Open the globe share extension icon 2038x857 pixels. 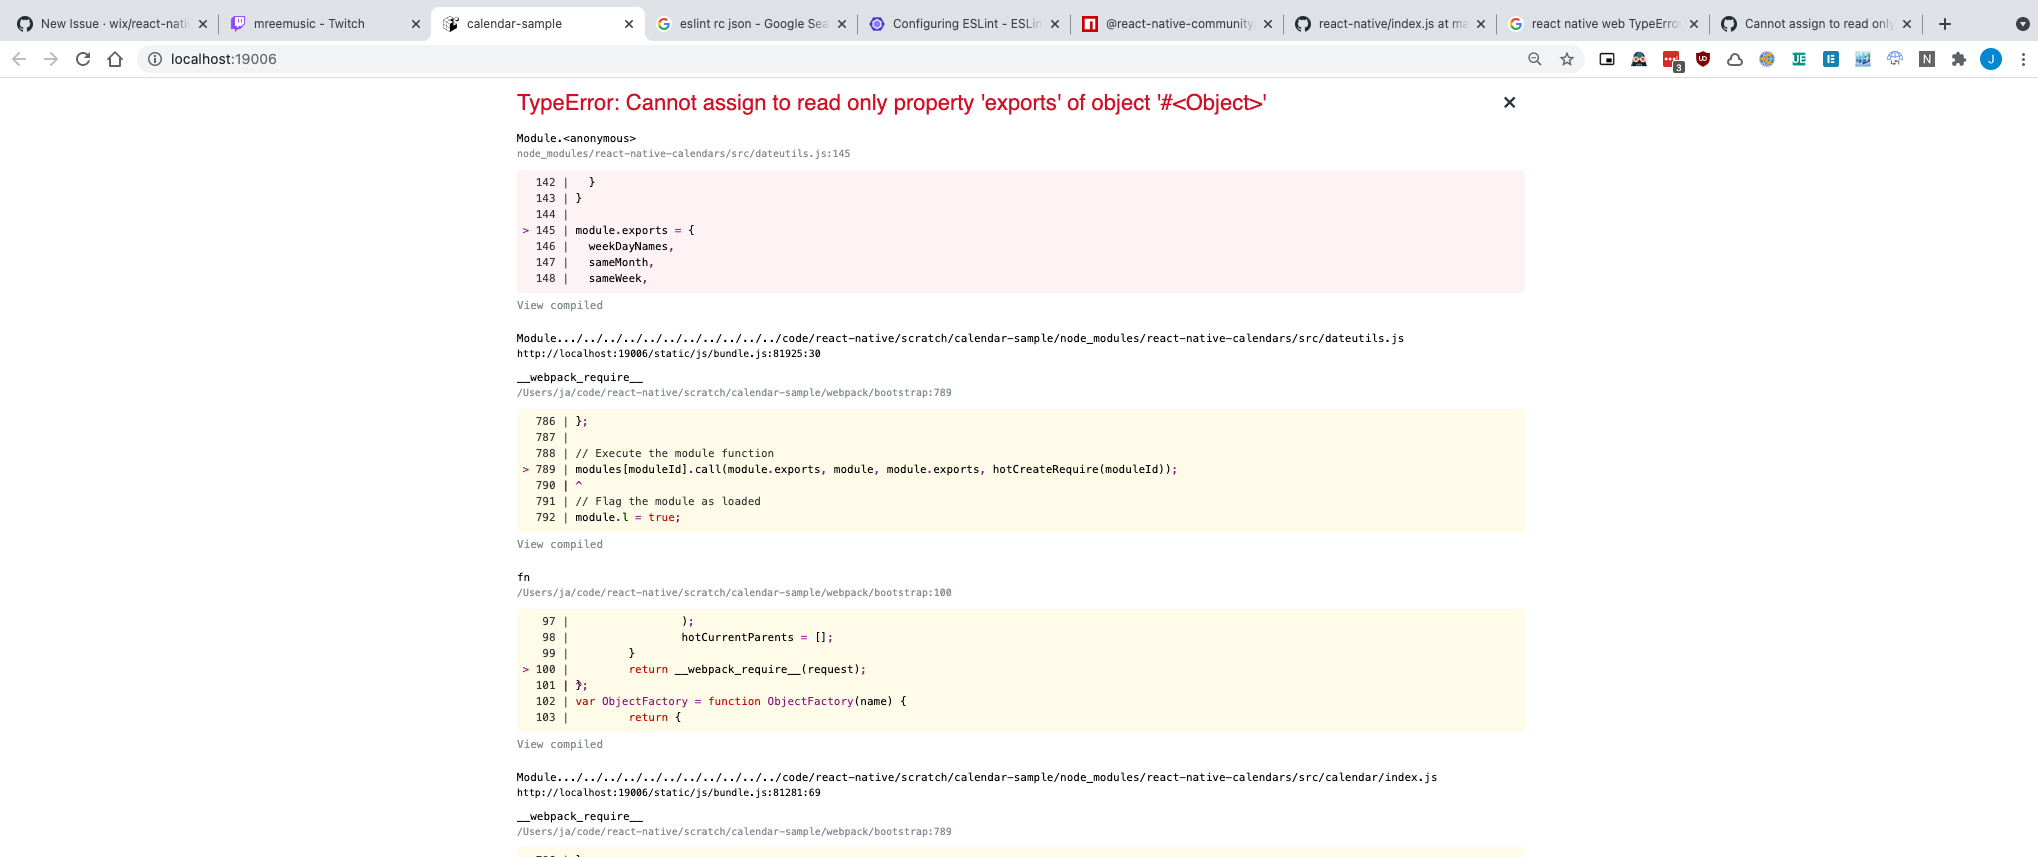click(1767, 59)
